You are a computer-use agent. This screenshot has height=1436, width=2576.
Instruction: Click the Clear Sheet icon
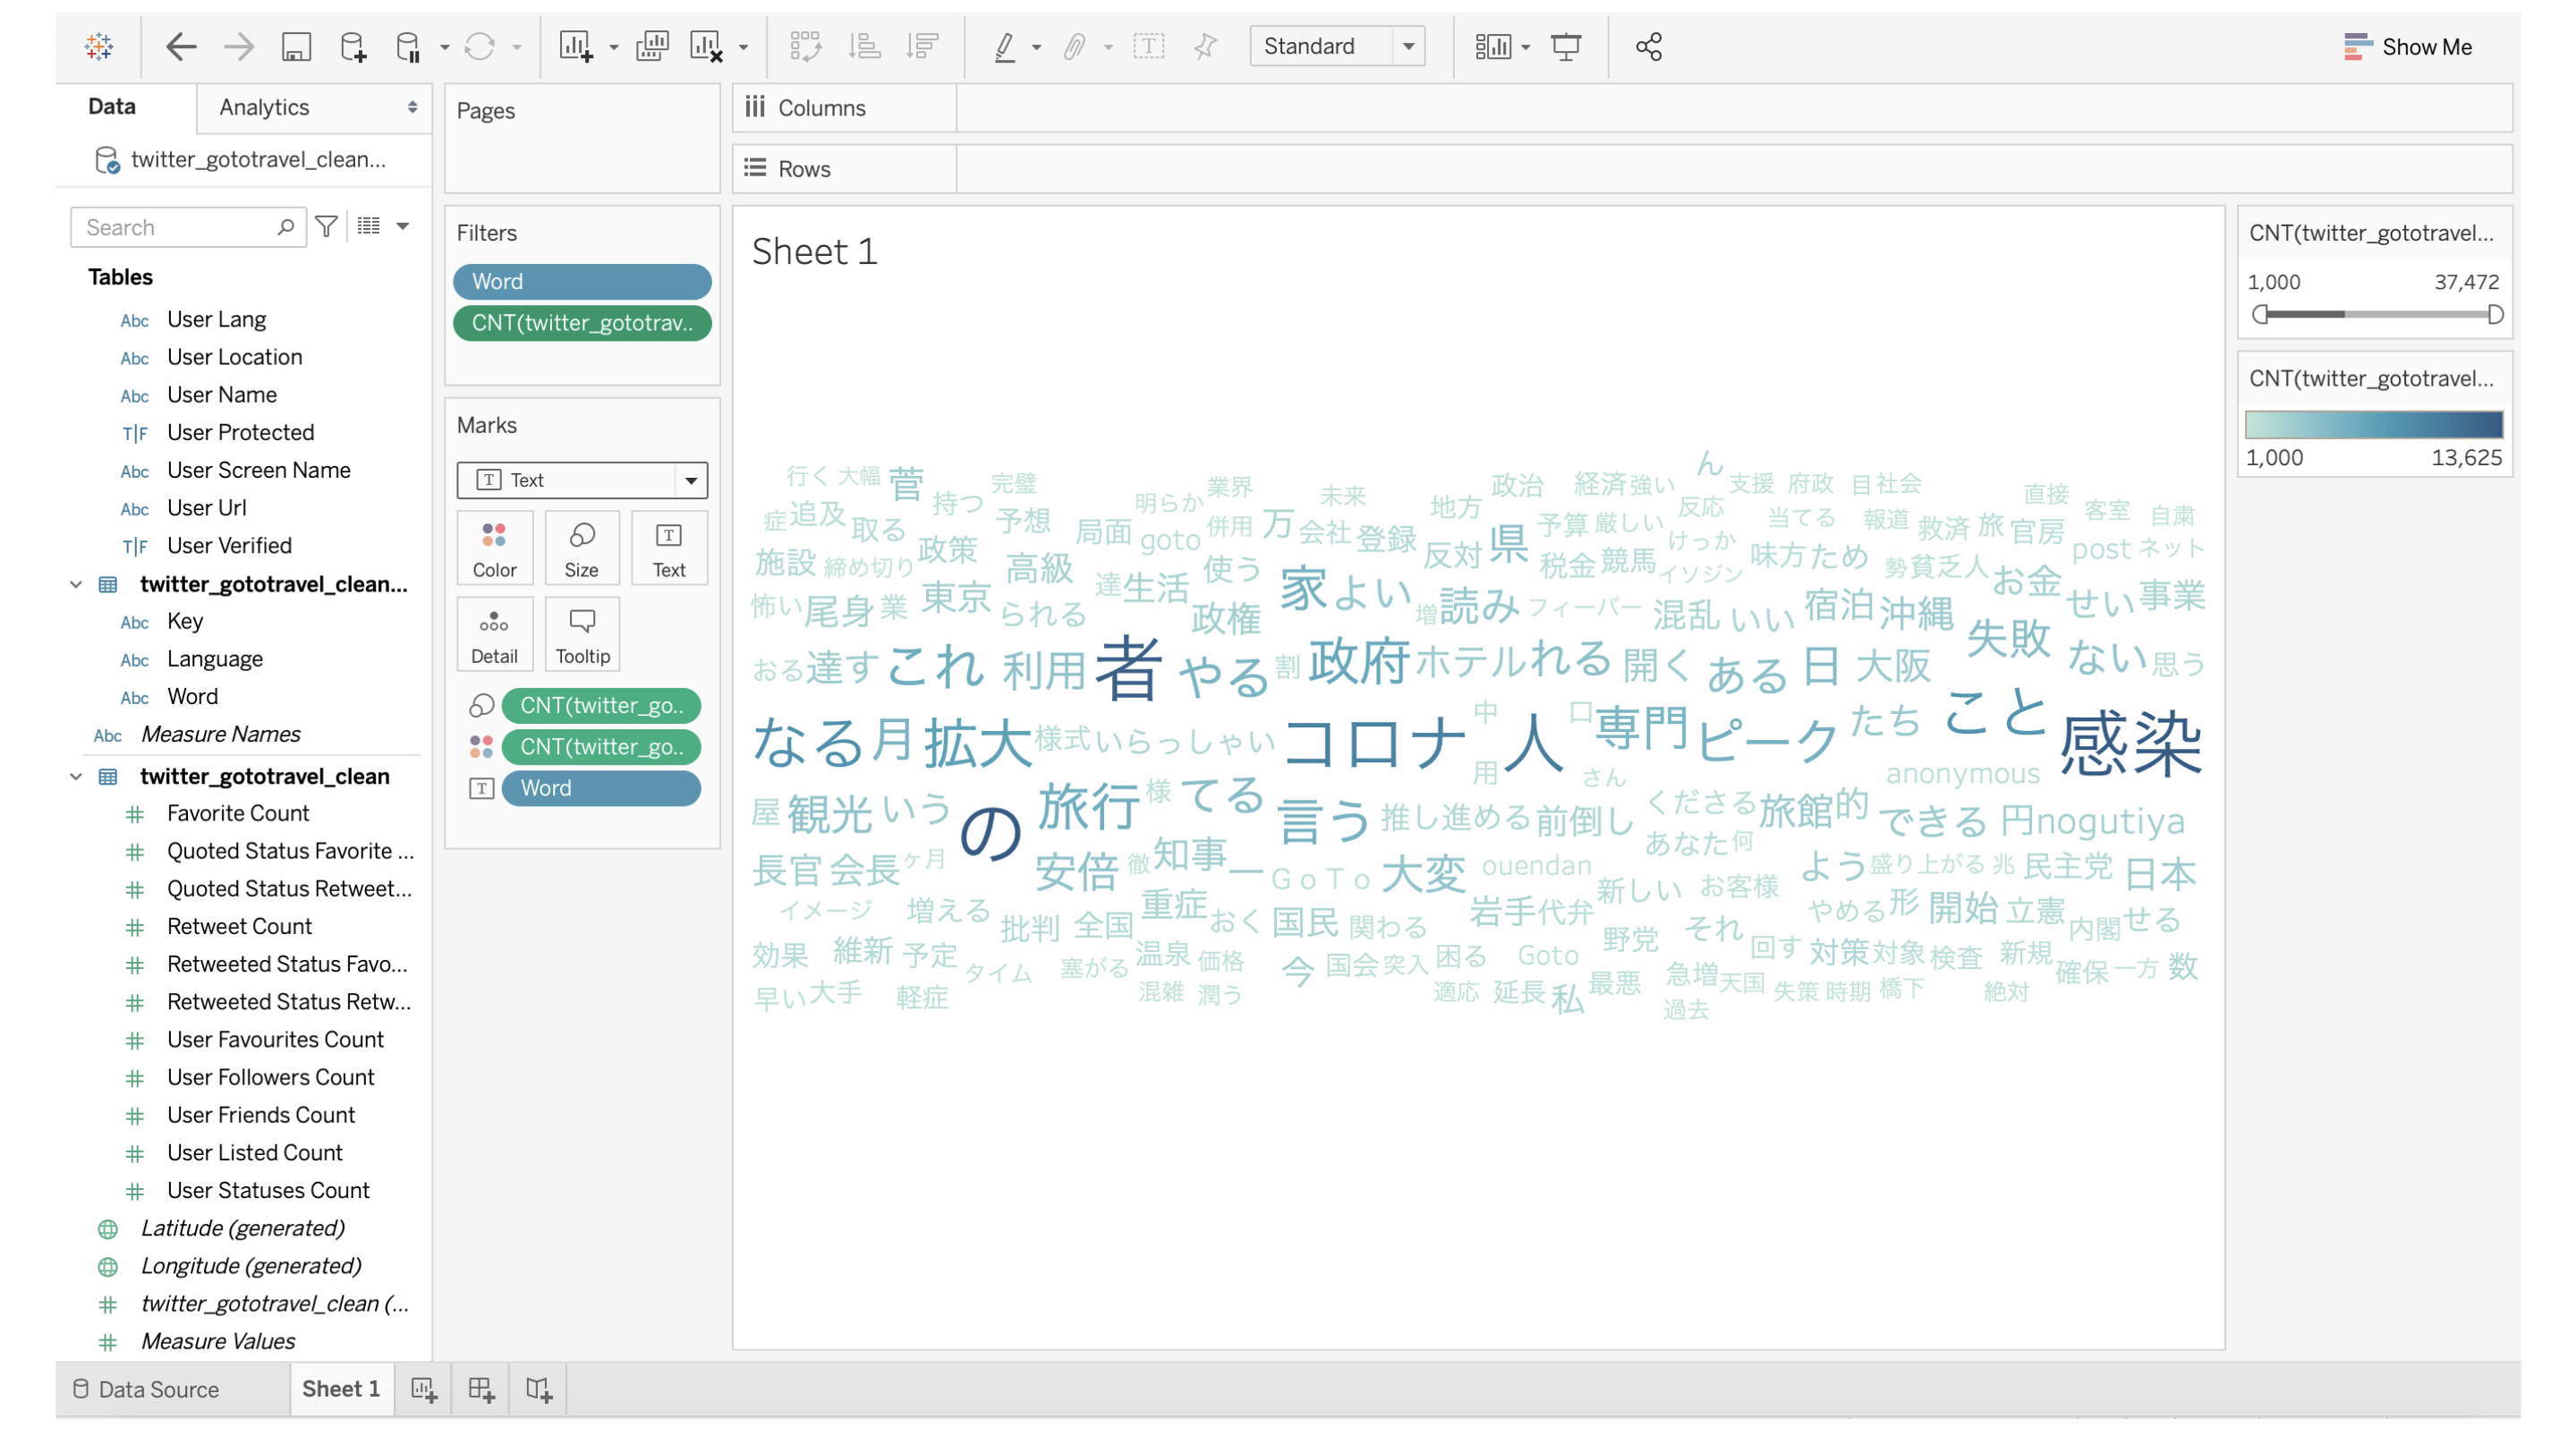[706, 46]
